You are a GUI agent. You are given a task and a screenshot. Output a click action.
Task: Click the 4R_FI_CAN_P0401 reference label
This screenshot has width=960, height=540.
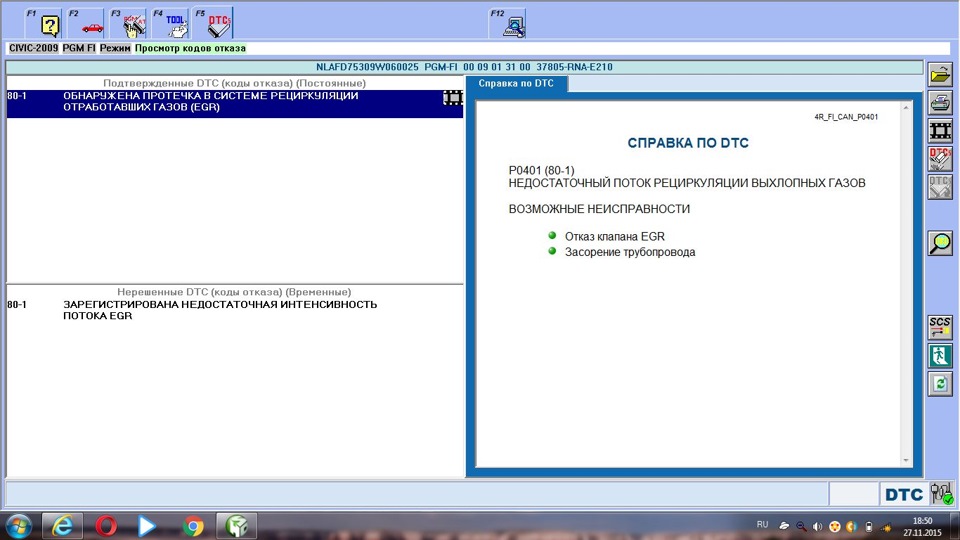click(846, 117)
